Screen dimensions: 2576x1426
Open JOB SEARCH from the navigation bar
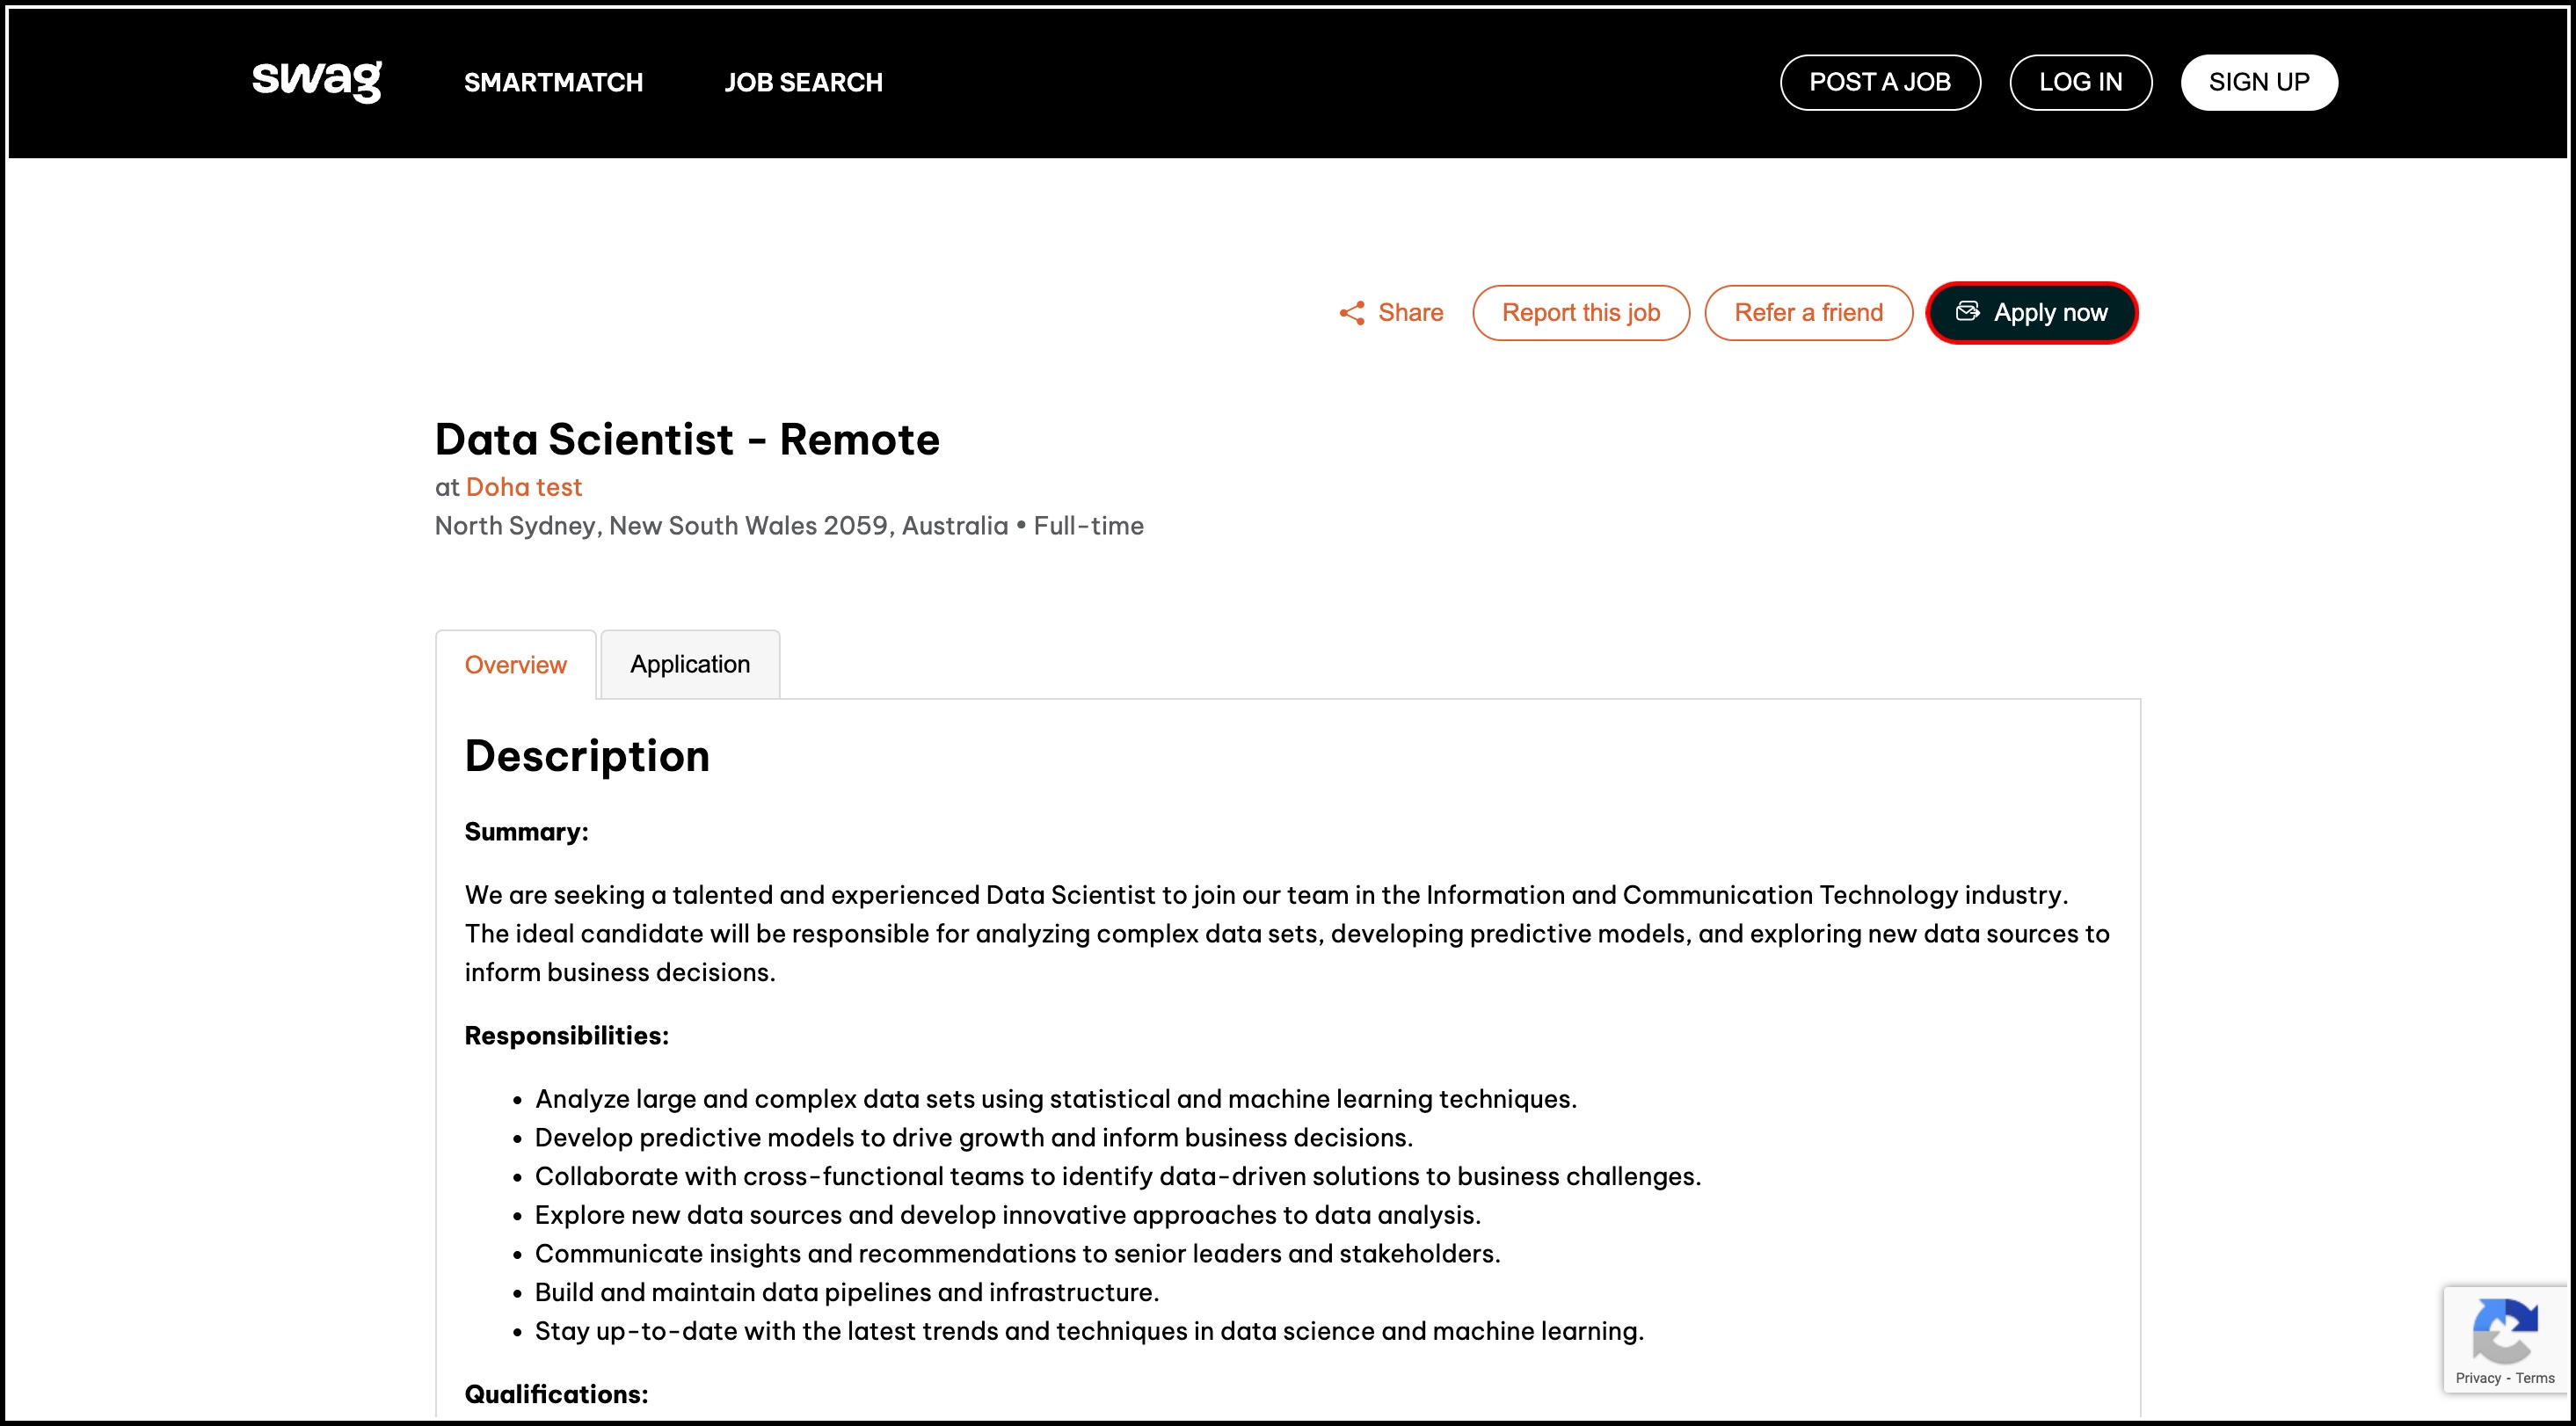[x=803, y=82]
